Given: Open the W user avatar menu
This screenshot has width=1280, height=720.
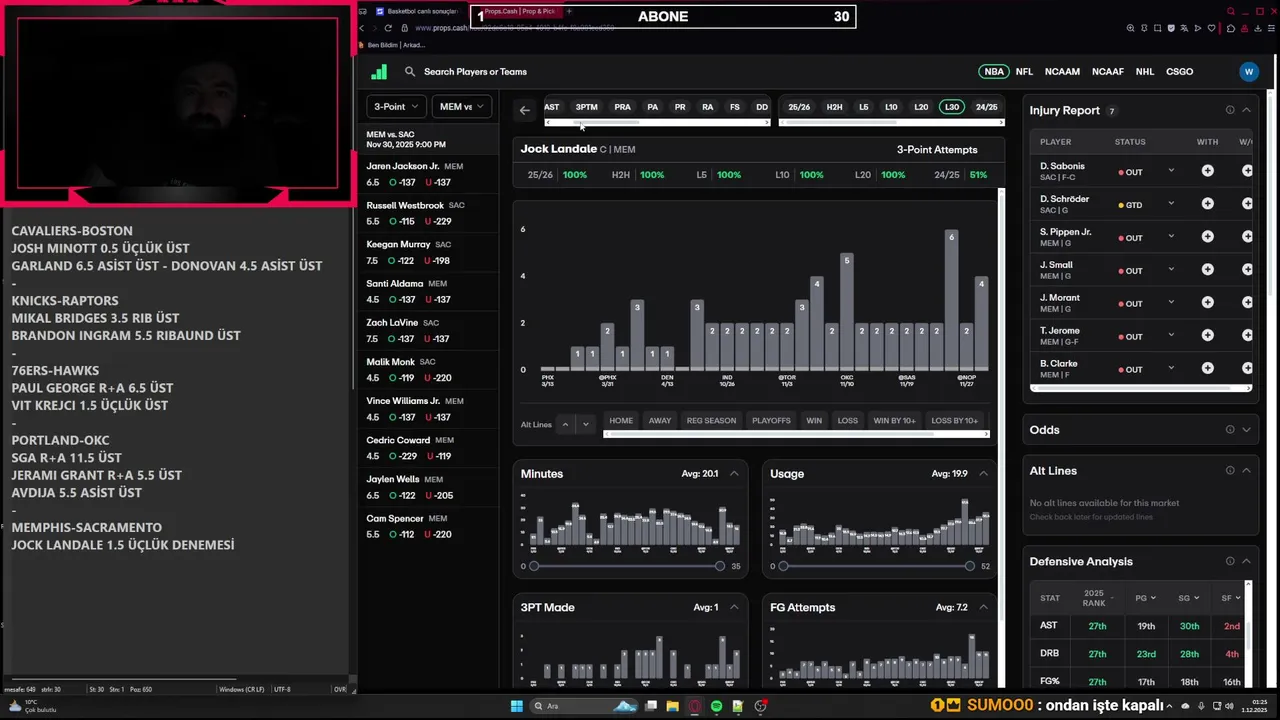Looking at the screenshot, I should coord(1248,72).
